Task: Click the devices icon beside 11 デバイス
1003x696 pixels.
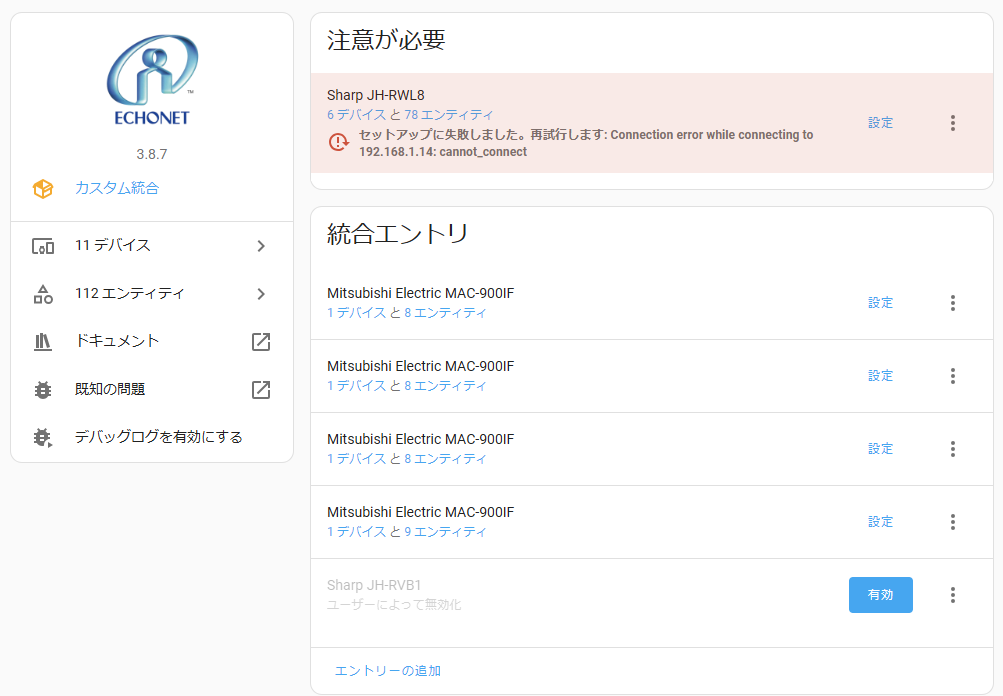Action: 43,246
